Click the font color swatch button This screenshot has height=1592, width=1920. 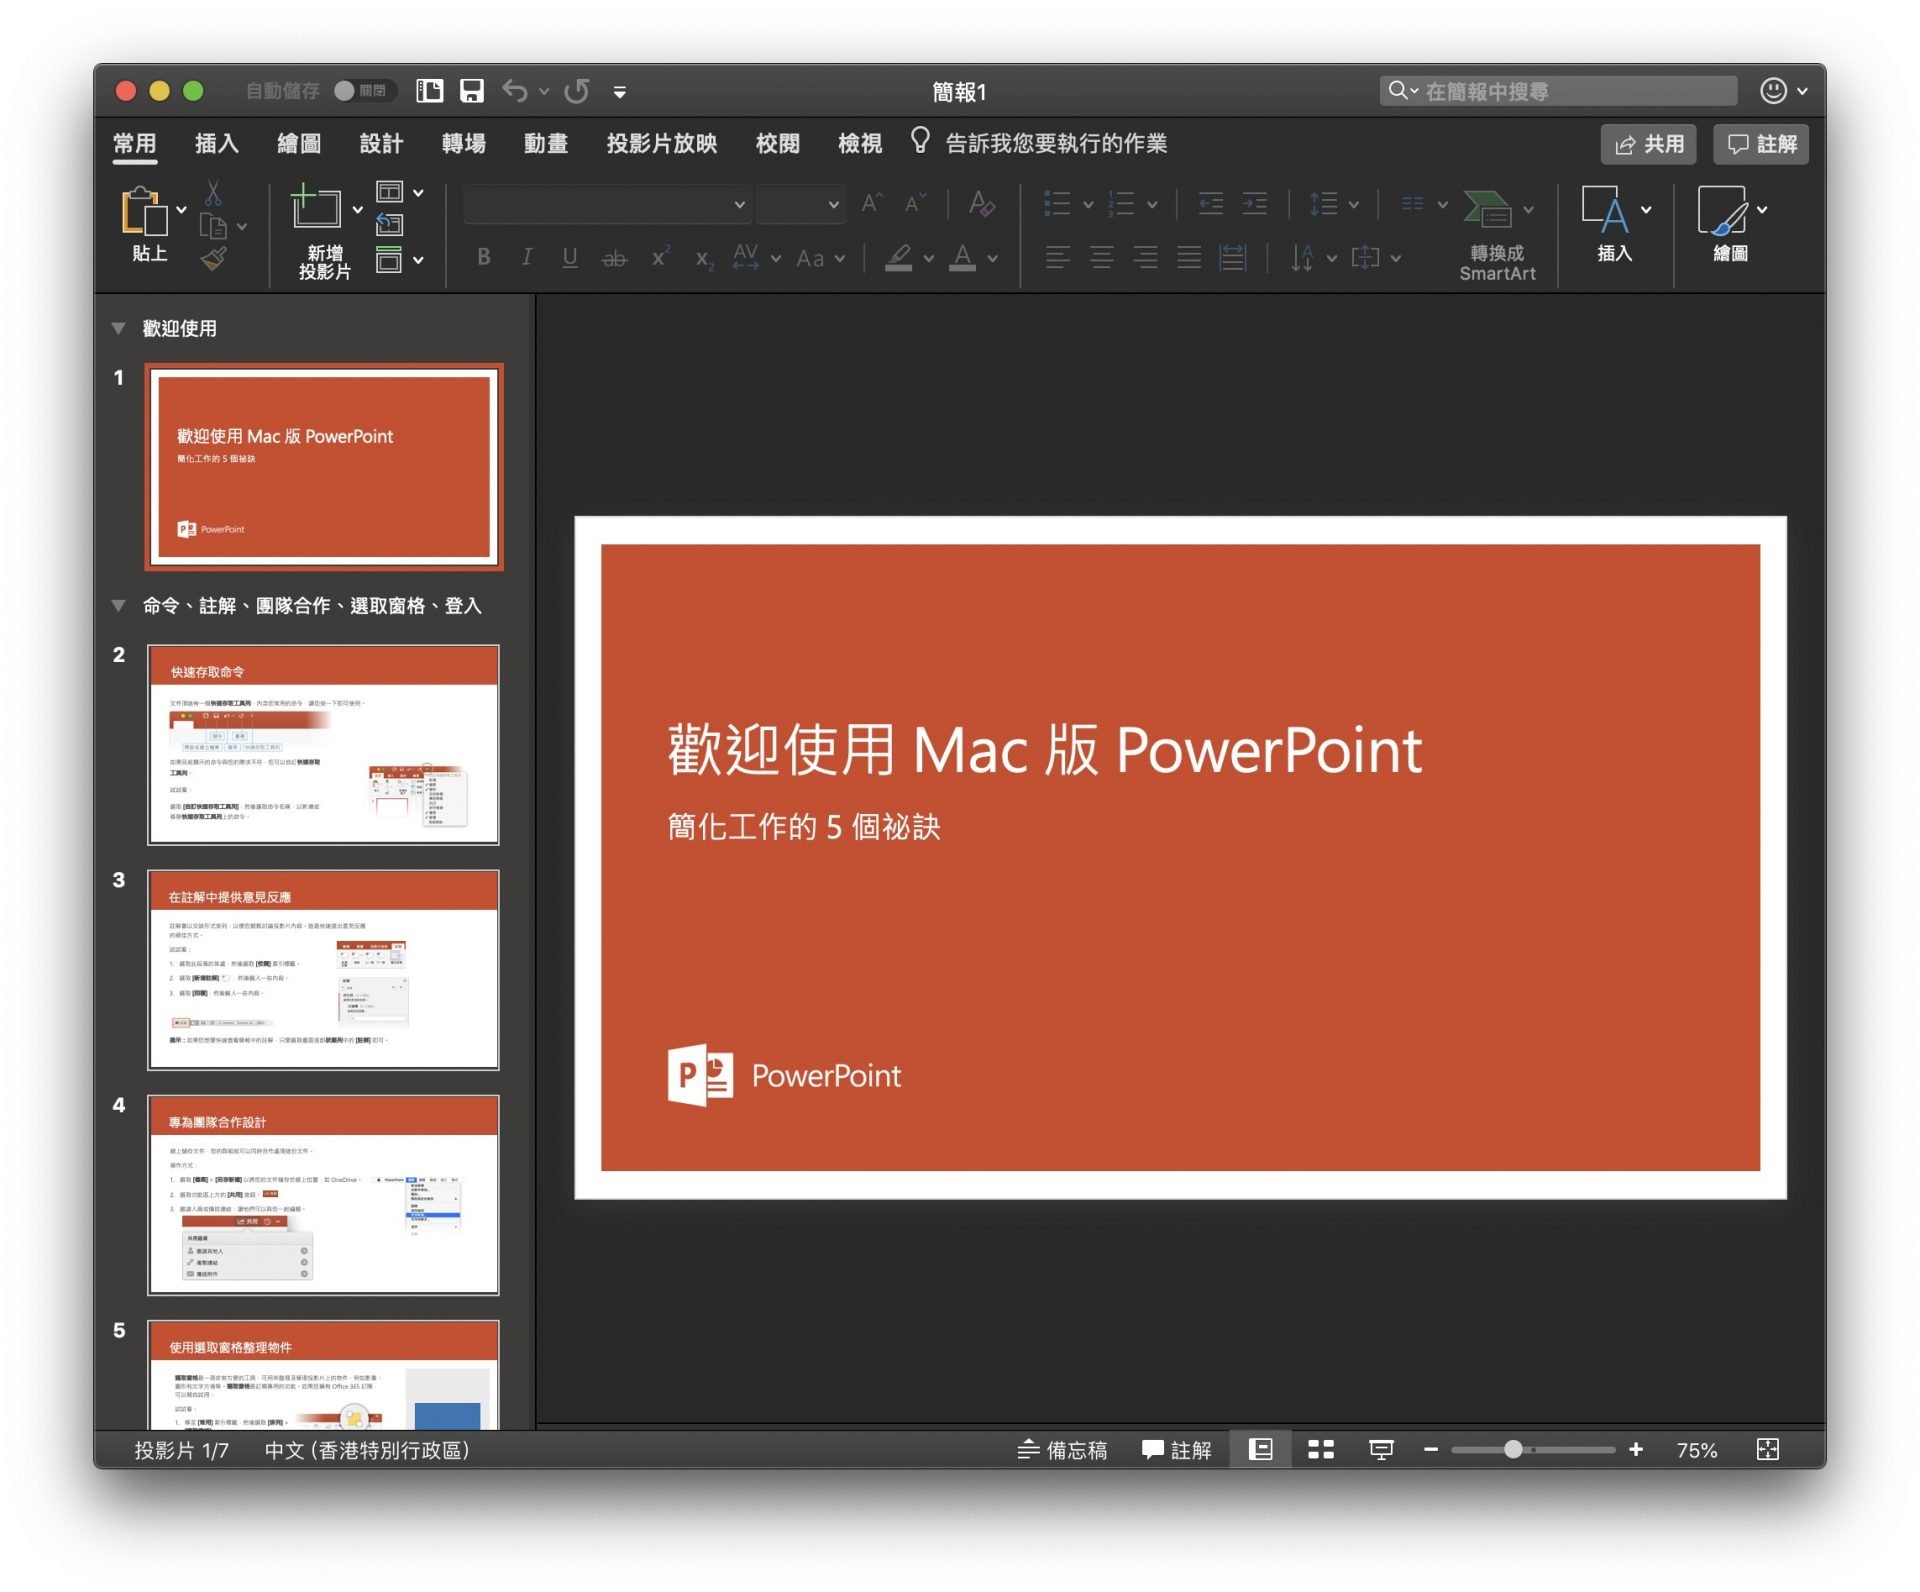(x=962, y=258)
